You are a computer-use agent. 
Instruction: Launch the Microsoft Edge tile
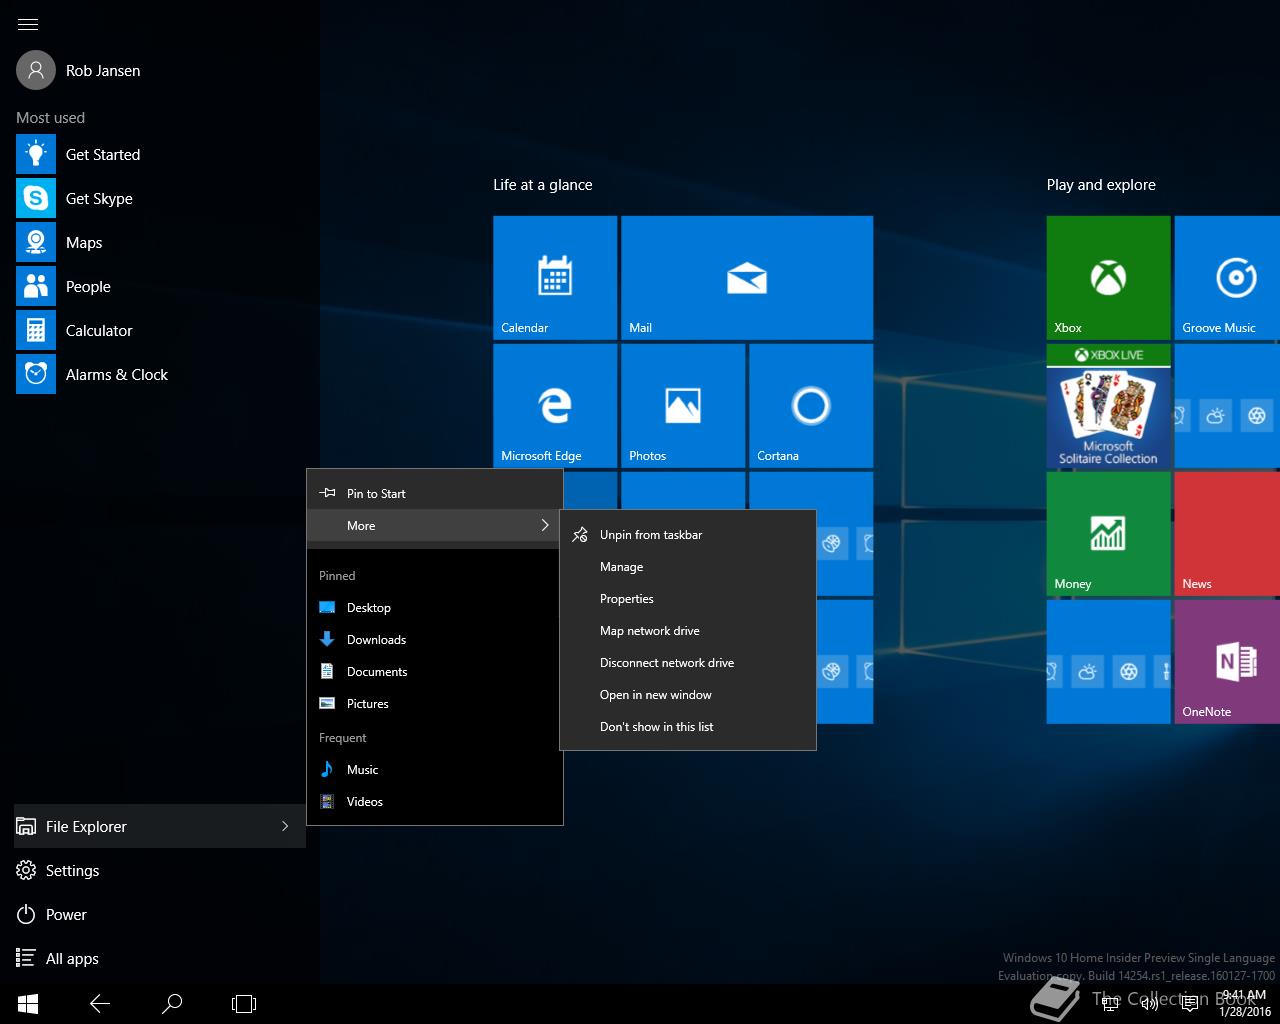(x=555, y=406)
